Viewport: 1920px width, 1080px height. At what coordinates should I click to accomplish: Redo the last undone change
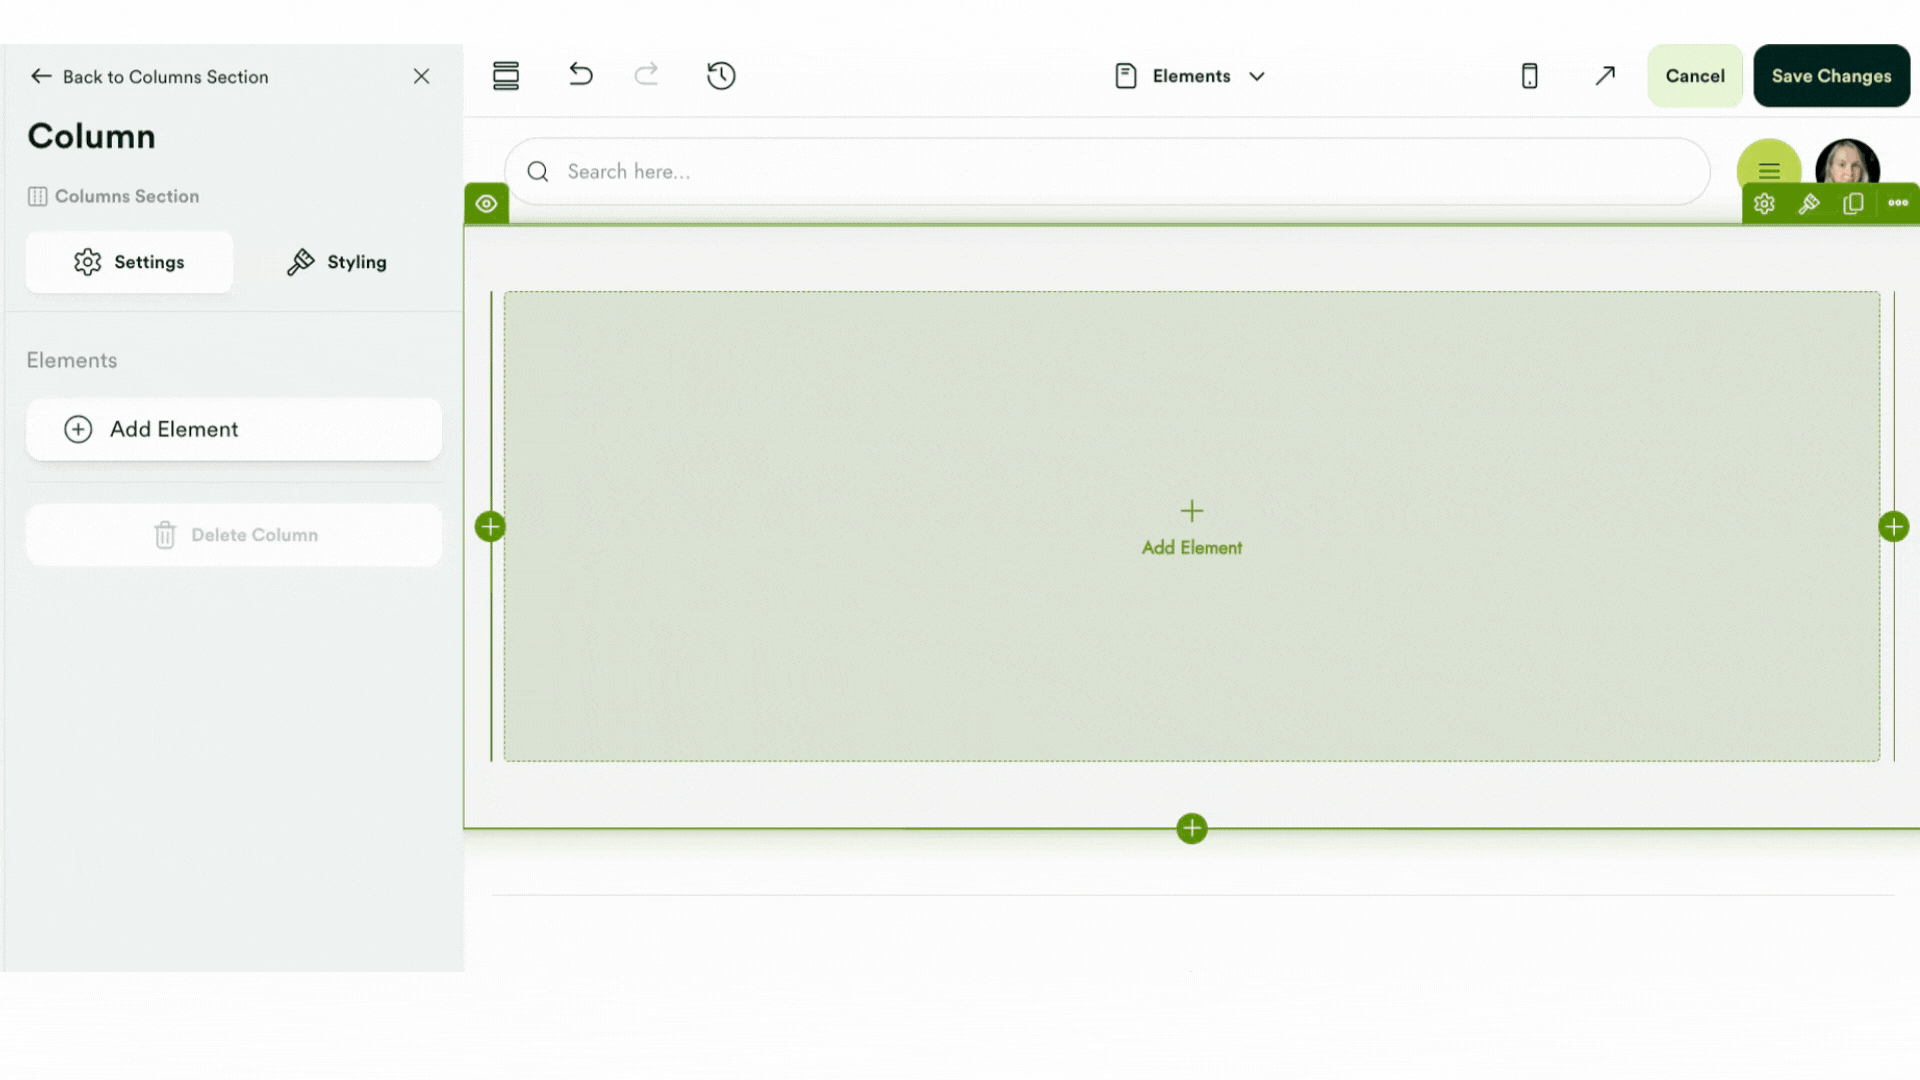pyautogui.click(x=647, y=75)
